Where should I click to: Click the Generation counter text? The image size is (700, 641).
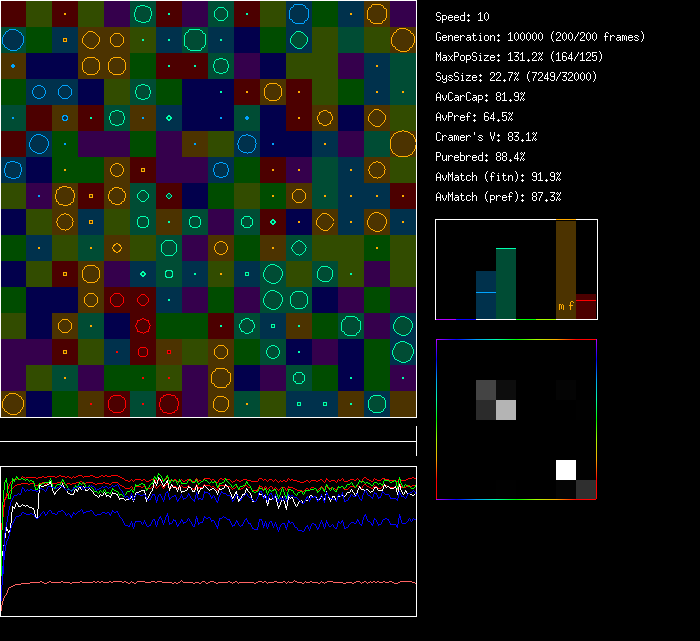coord(540,37)
